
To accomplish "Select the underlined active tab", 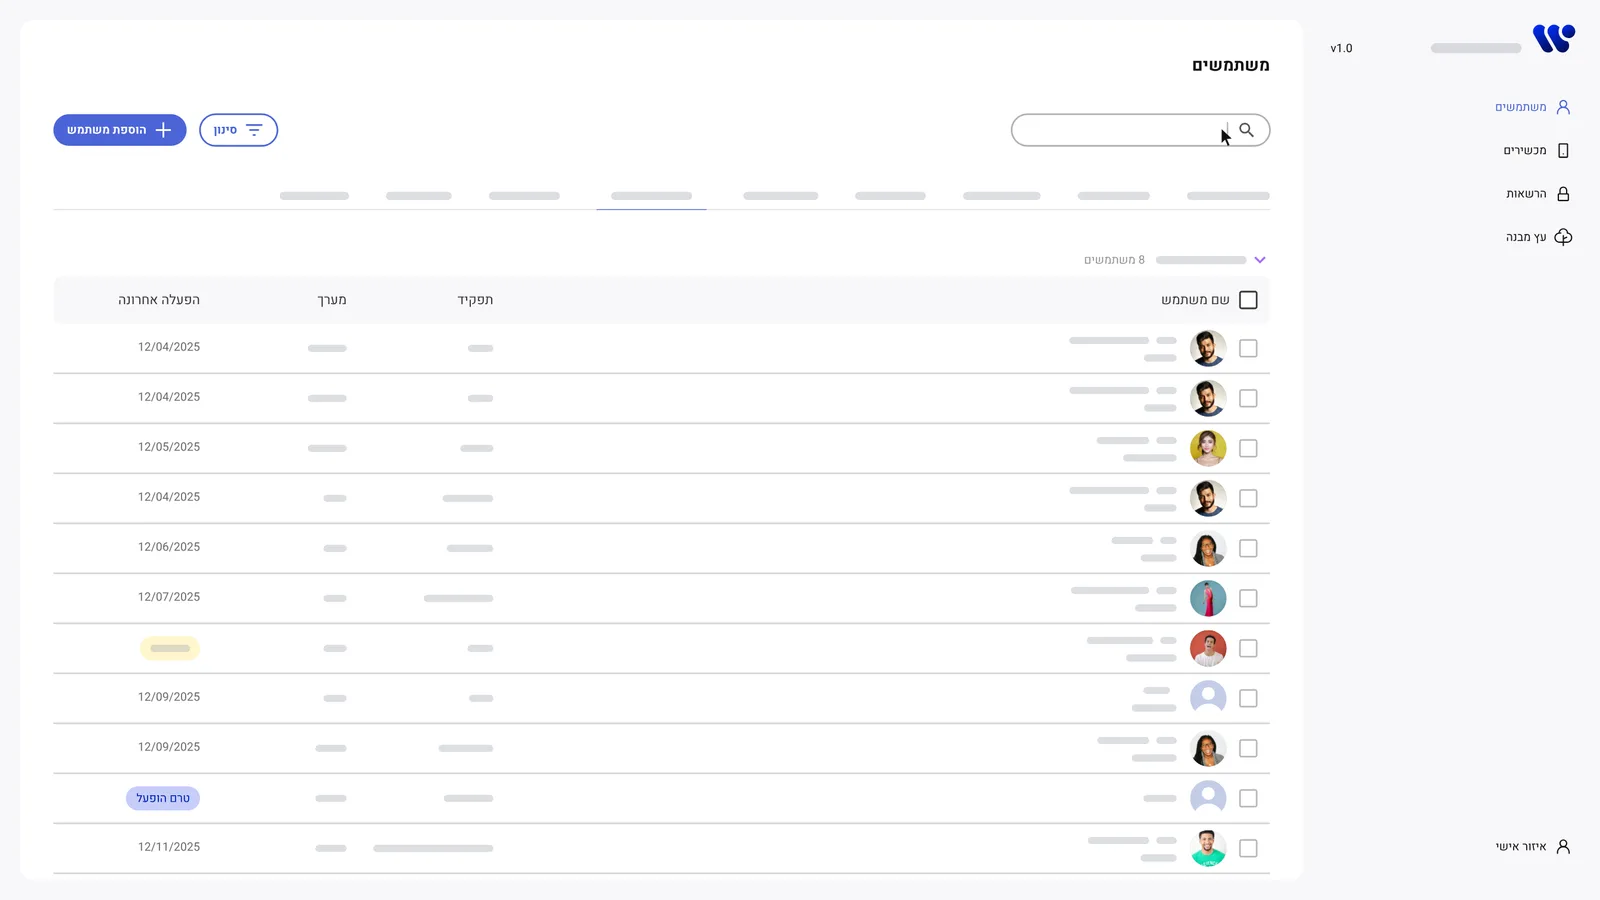I will point(651,196).
